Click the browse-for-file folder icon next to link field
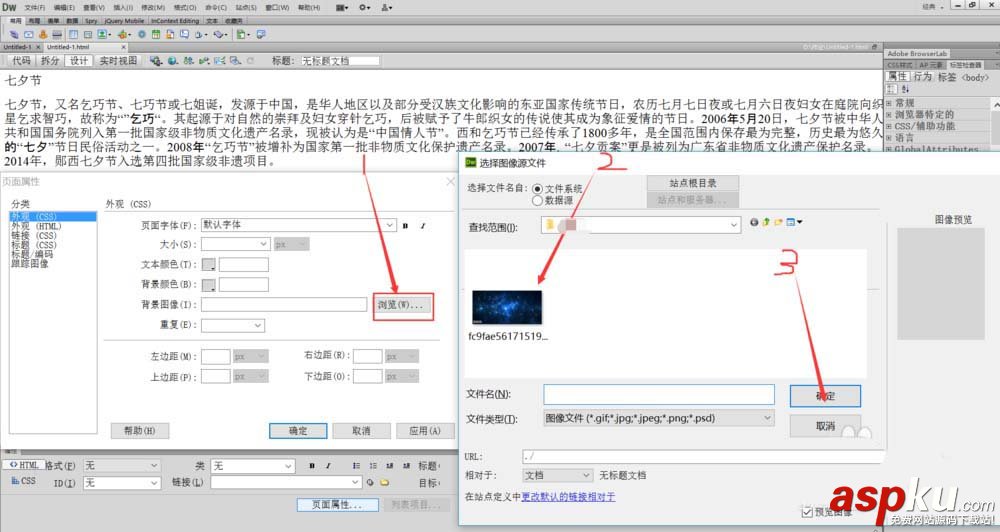The height and width of the screenshot is (532, 1000). coord(385,482)
